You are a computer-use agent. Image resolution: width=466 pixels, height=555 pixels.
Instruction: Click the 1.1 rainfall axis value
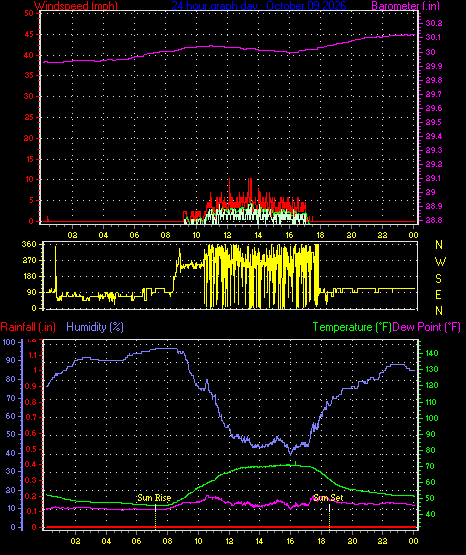(x=33, y=355)
